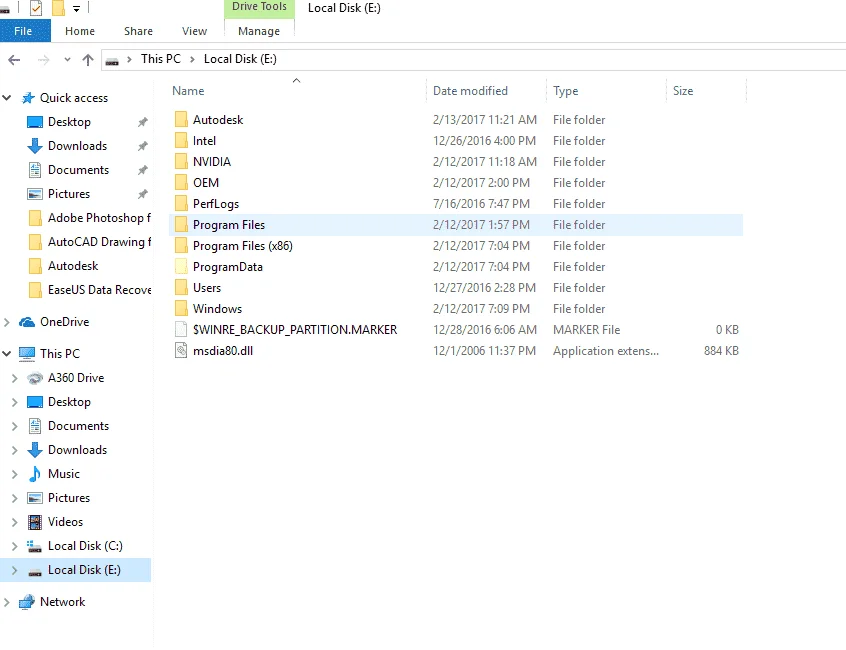Select the OEM folder
This screenshot has height=650, width=846.
click(206, 183)
